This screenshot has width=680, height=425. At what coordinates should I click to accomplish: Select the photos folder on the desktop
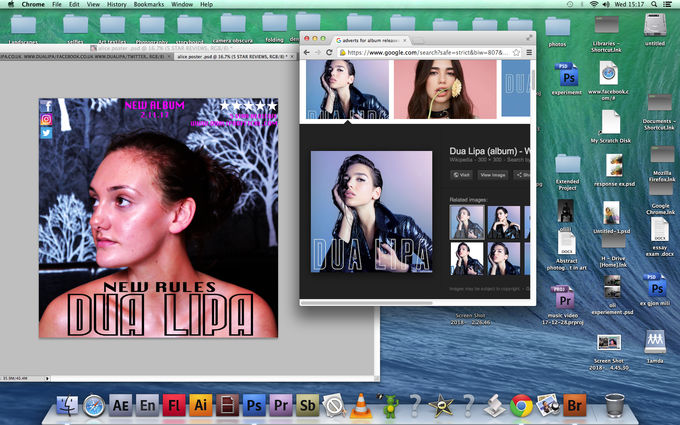(x=557, y=32)
